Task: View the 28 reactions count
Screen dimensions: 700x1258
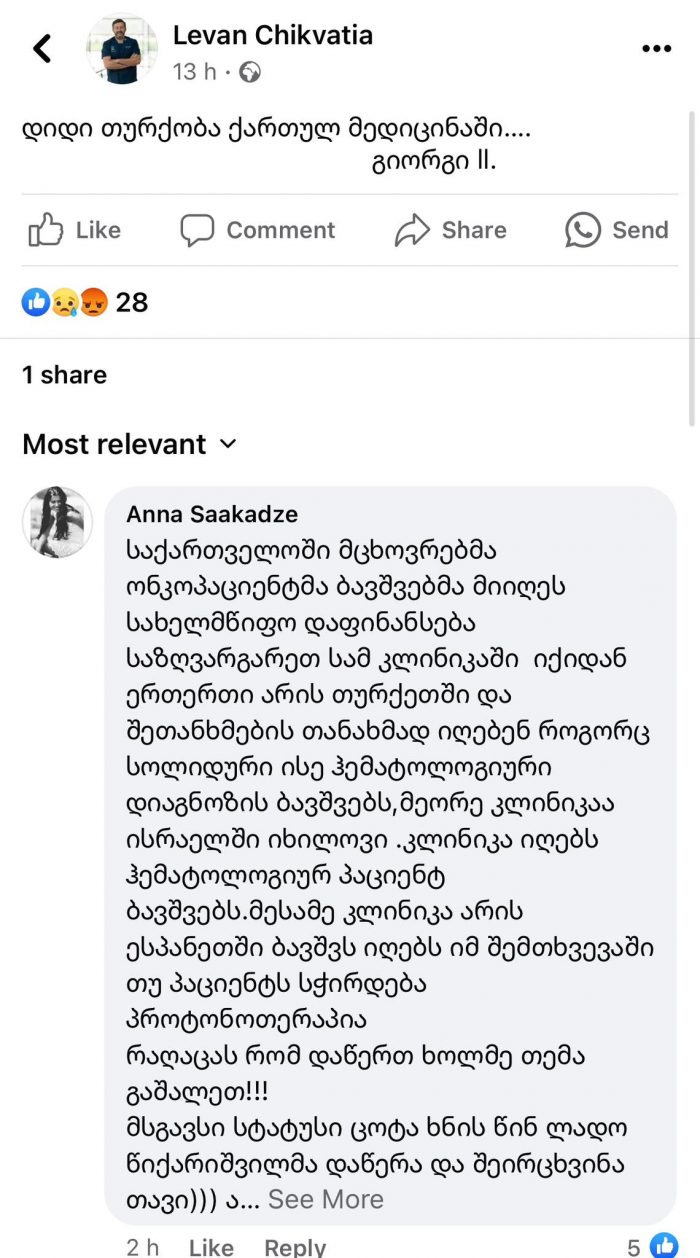Action: click(x=132, y=302)
